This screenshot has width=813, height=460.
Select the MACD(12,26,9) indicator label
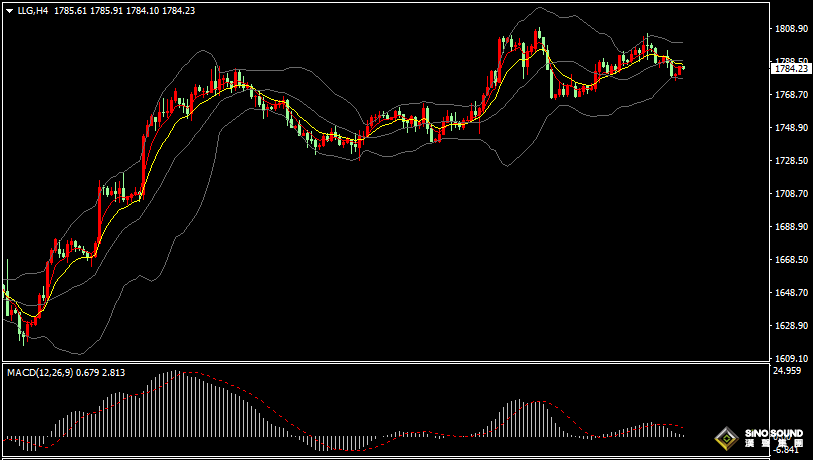40,372
